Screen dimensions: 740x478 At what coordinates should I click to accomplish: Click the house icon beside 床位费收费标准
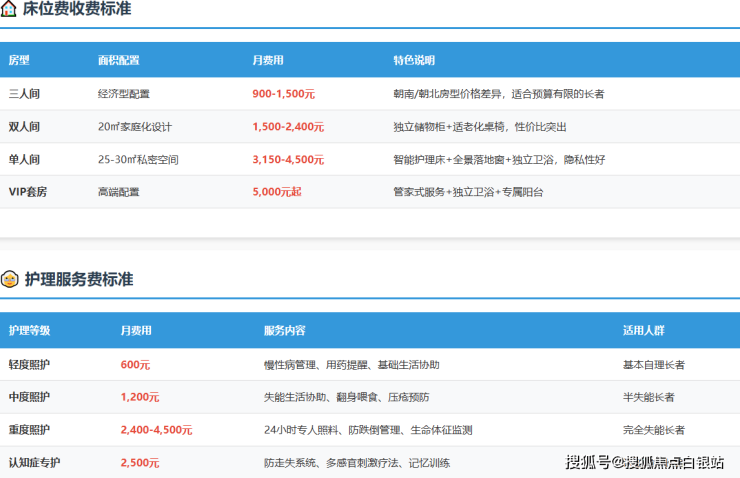pyautogui.click(x=9, y=9)
